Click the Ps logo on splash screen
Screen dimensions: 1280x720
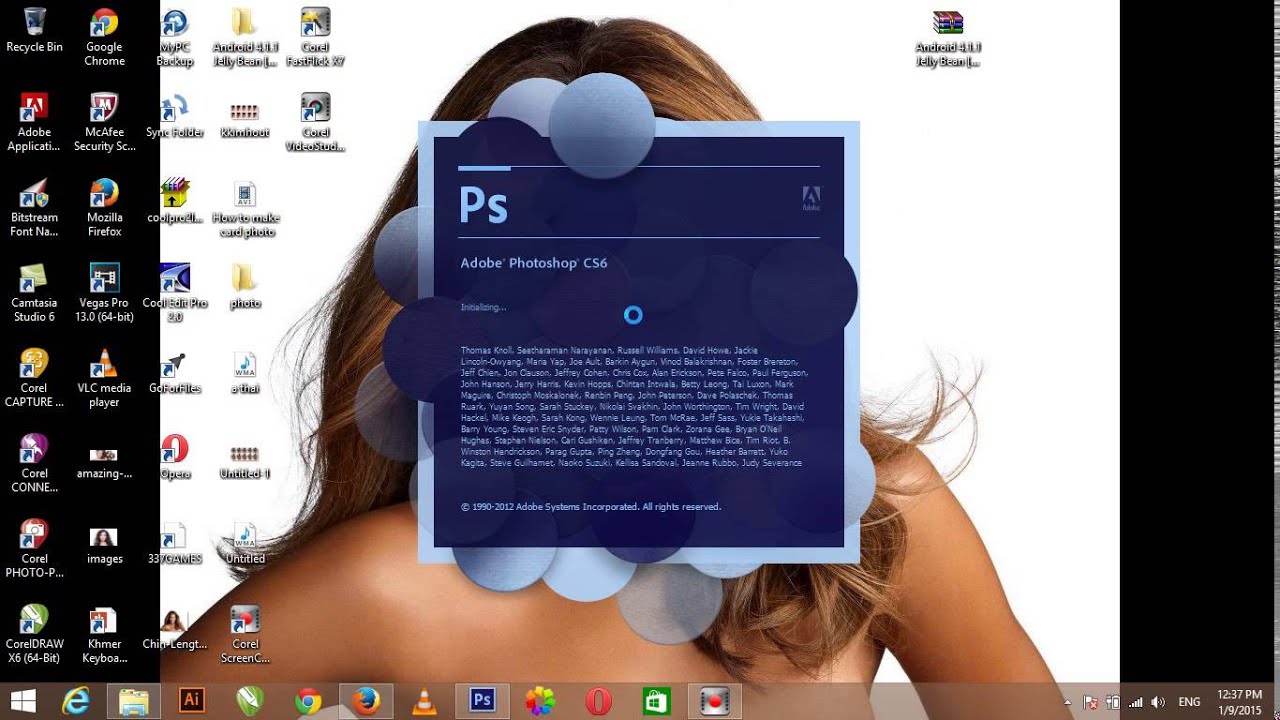[x=484, y=203]
